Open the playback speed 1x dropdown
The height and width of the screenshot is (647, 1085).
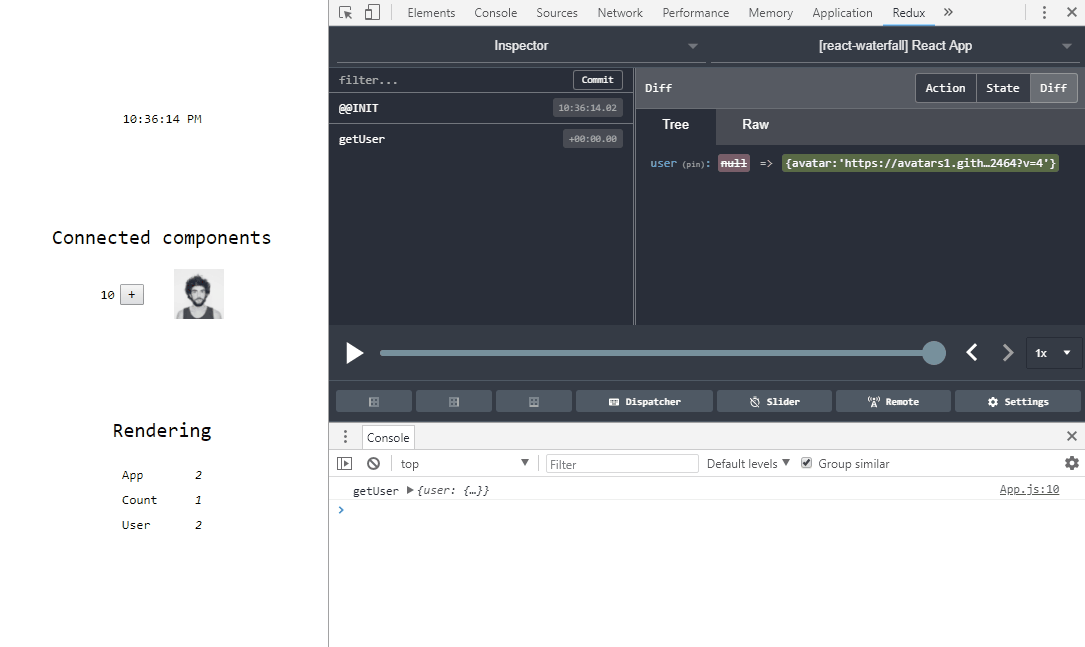coord(1053,353)
